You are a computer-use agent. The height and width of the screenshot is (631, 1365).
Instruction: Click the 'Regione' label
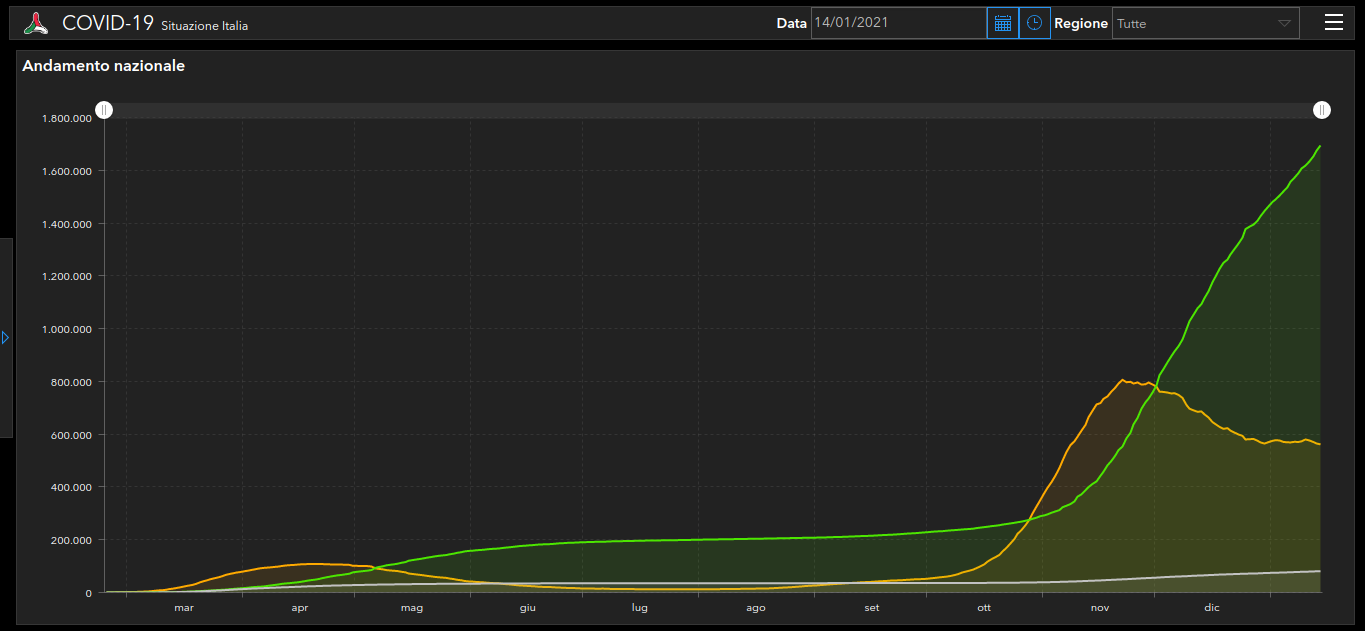tap(1081, 23)
